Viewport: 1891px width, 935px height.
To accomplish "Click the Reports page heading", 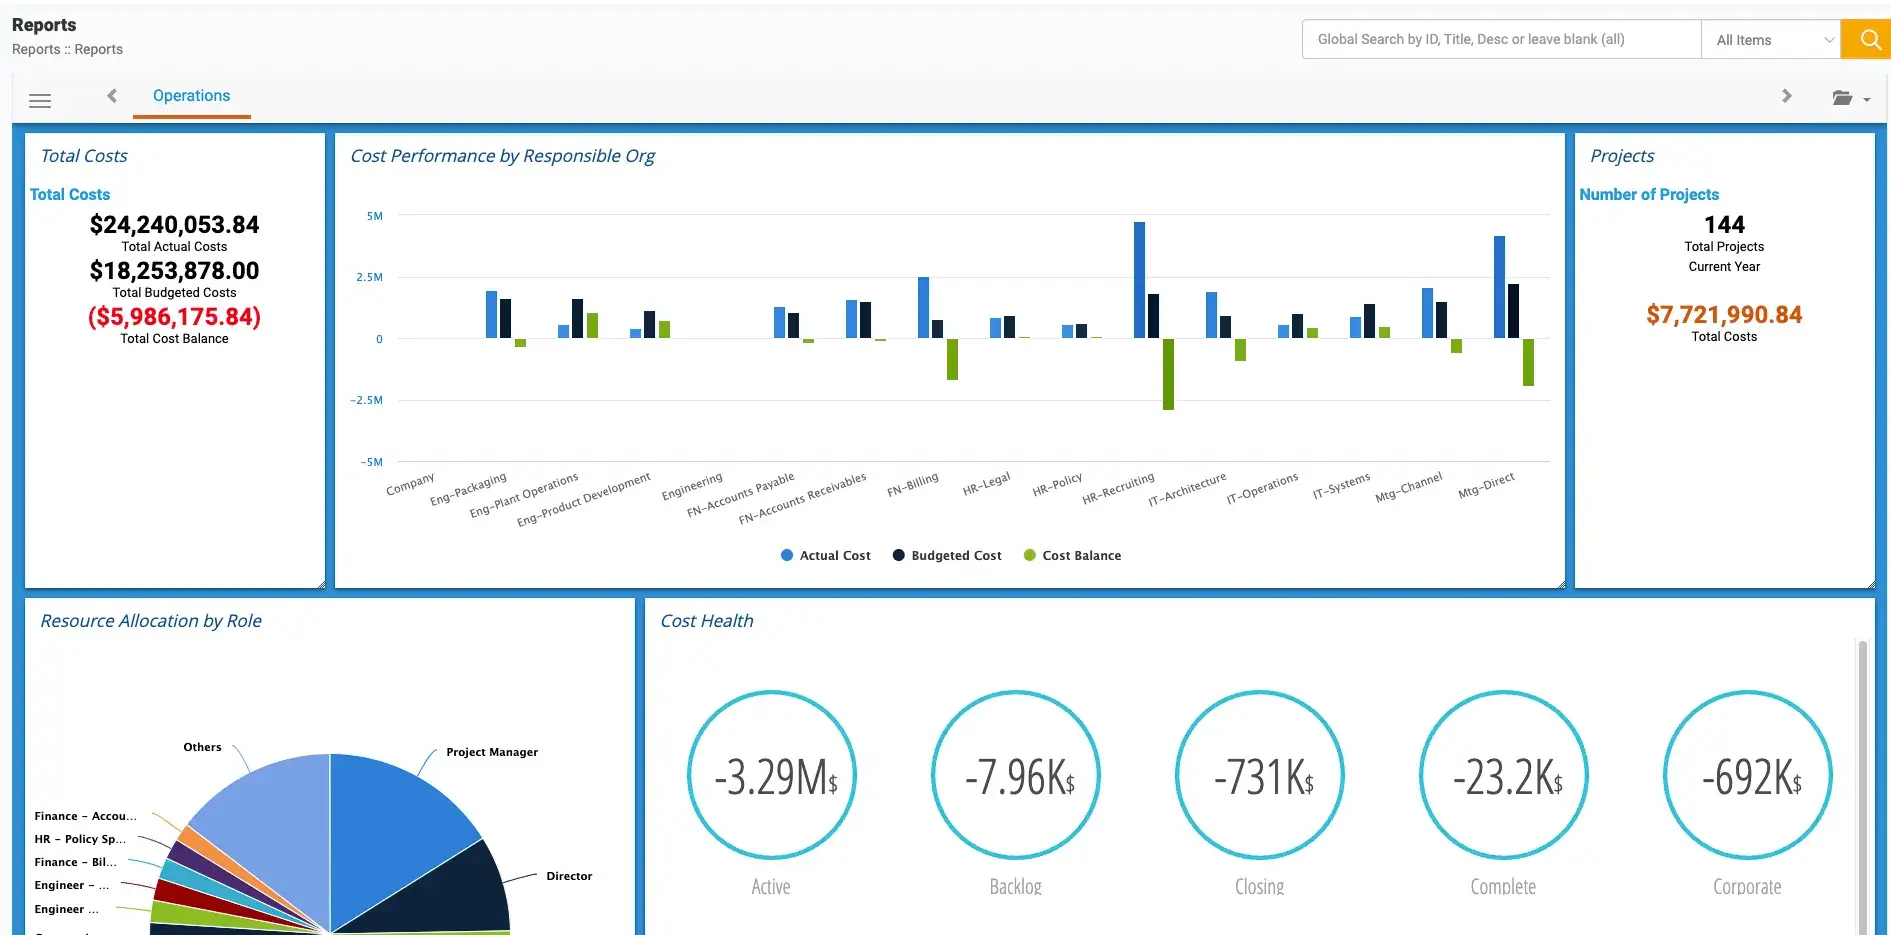I will [x=44, y=25].
